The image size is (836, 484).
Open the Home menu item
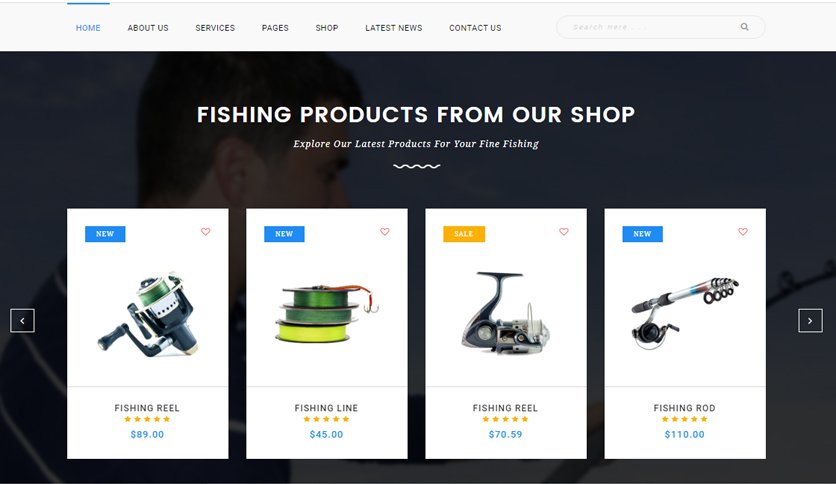point(88,28)
